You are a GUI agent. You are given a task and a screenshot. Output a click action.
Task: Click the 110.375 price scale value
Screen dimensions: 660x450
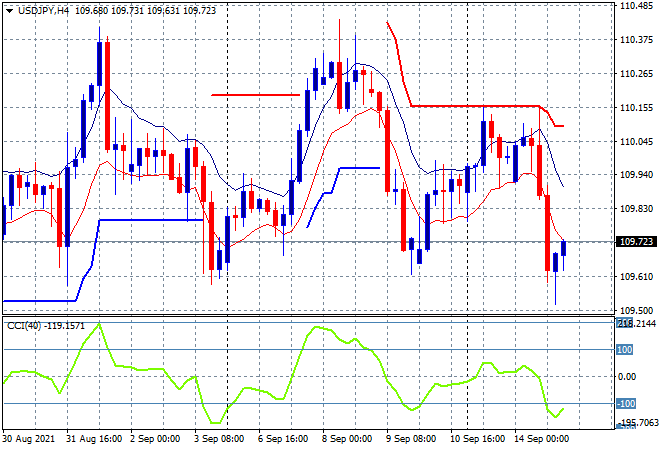point(636,40)
